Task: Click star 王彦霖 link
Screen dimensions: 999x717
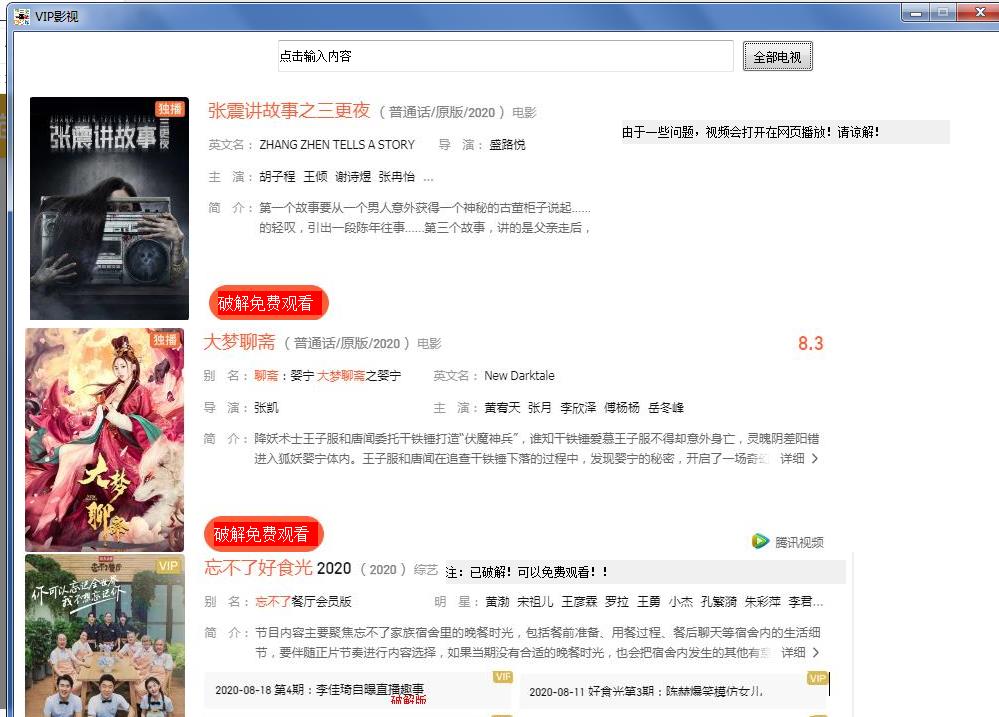Action: click(x=579, y=601)
